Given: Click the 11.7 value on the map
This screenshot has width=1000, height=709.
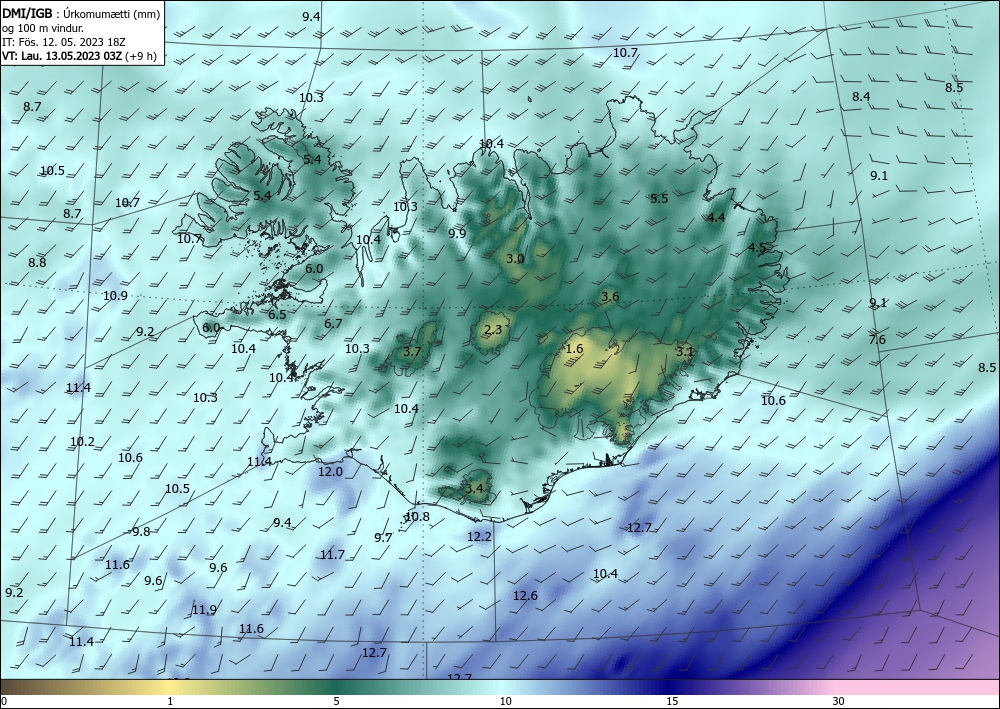Looking at the screenshot, I should [x=332, y=555].
